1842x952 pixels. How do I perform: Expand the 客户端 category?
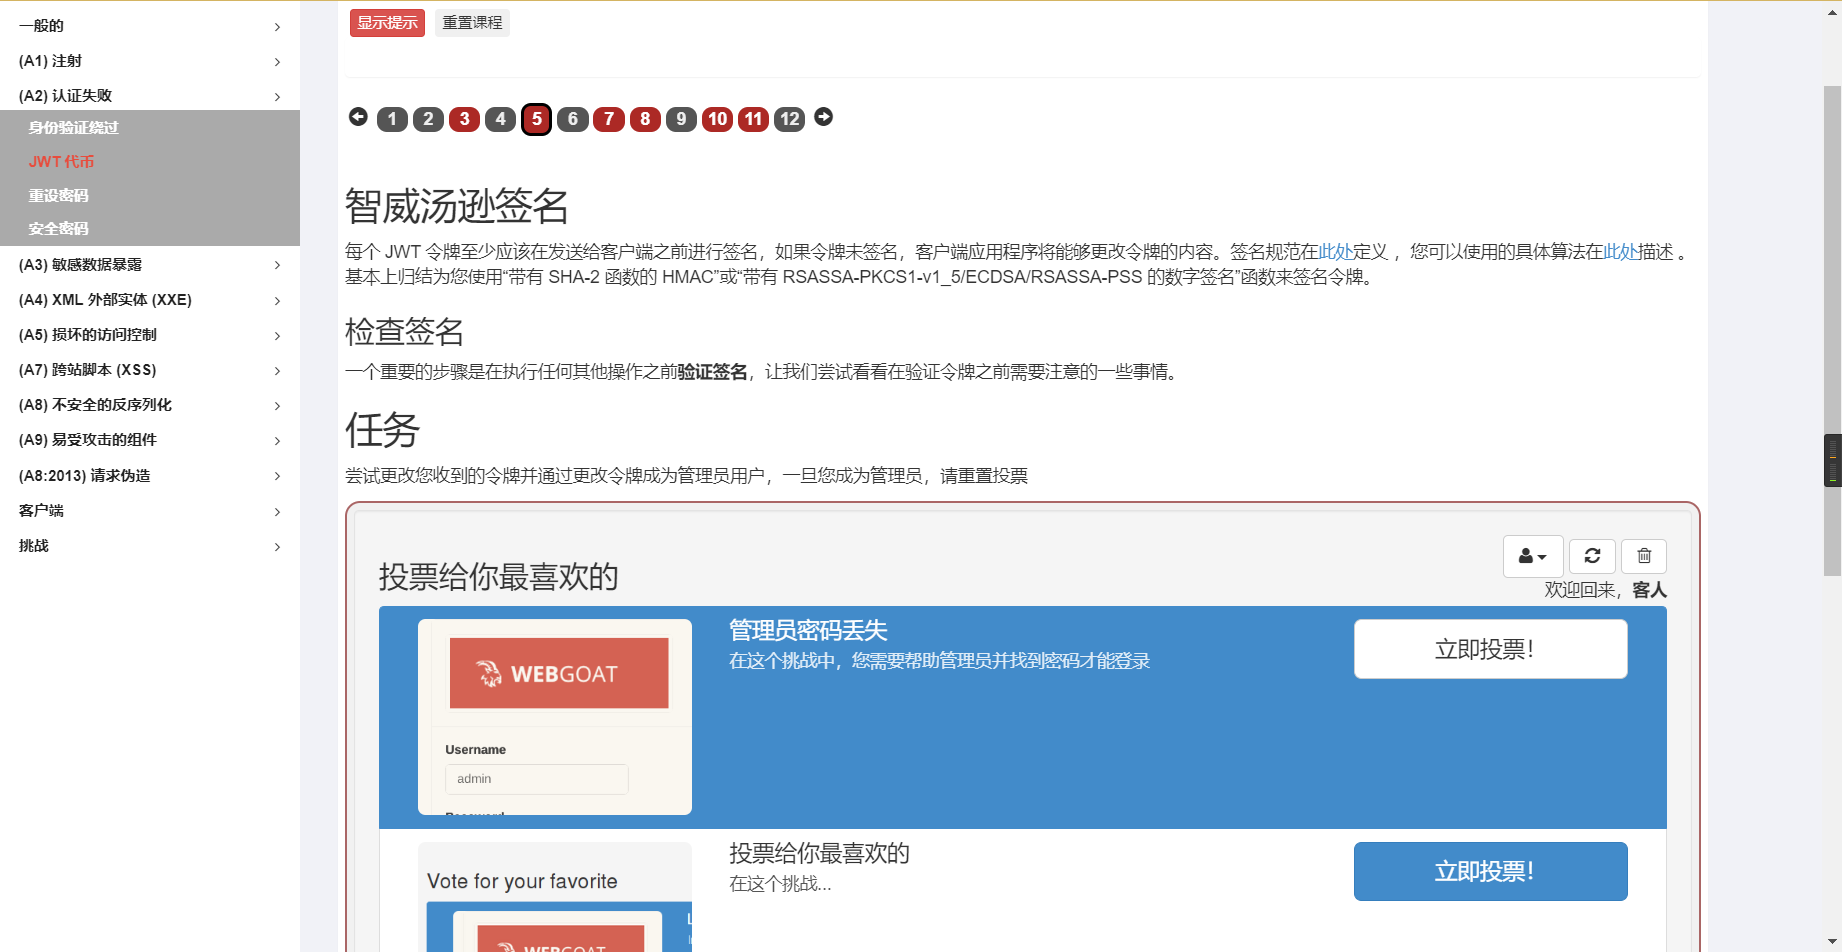point(150,511)
